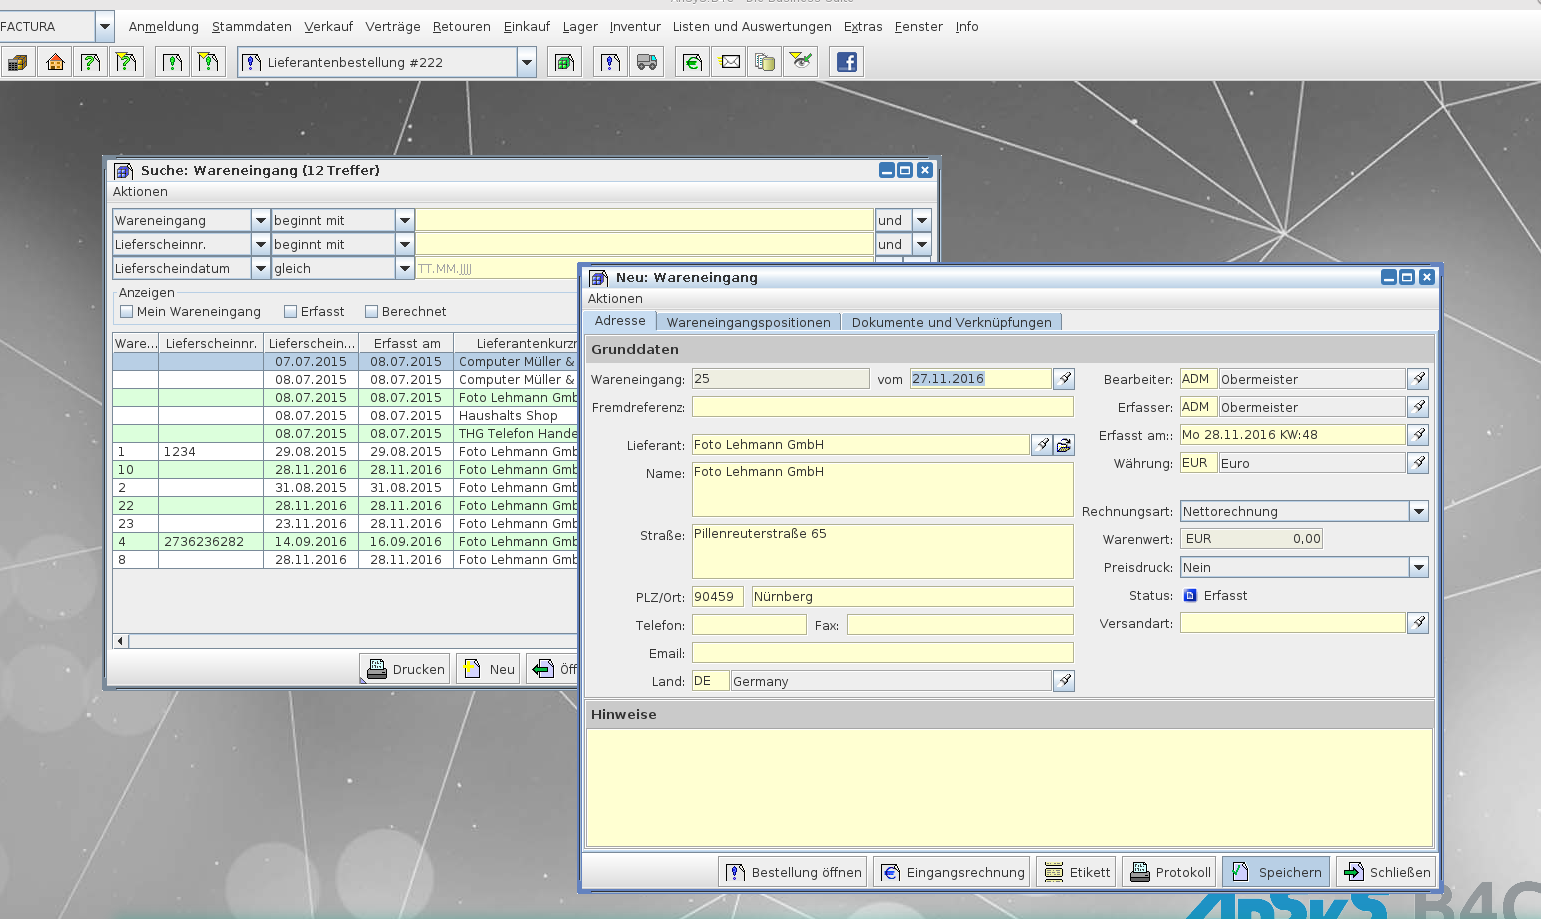Click the delivery truck toolbar icon
Image resolution: width=1541 pixels, height=919 pixels.
647,62
